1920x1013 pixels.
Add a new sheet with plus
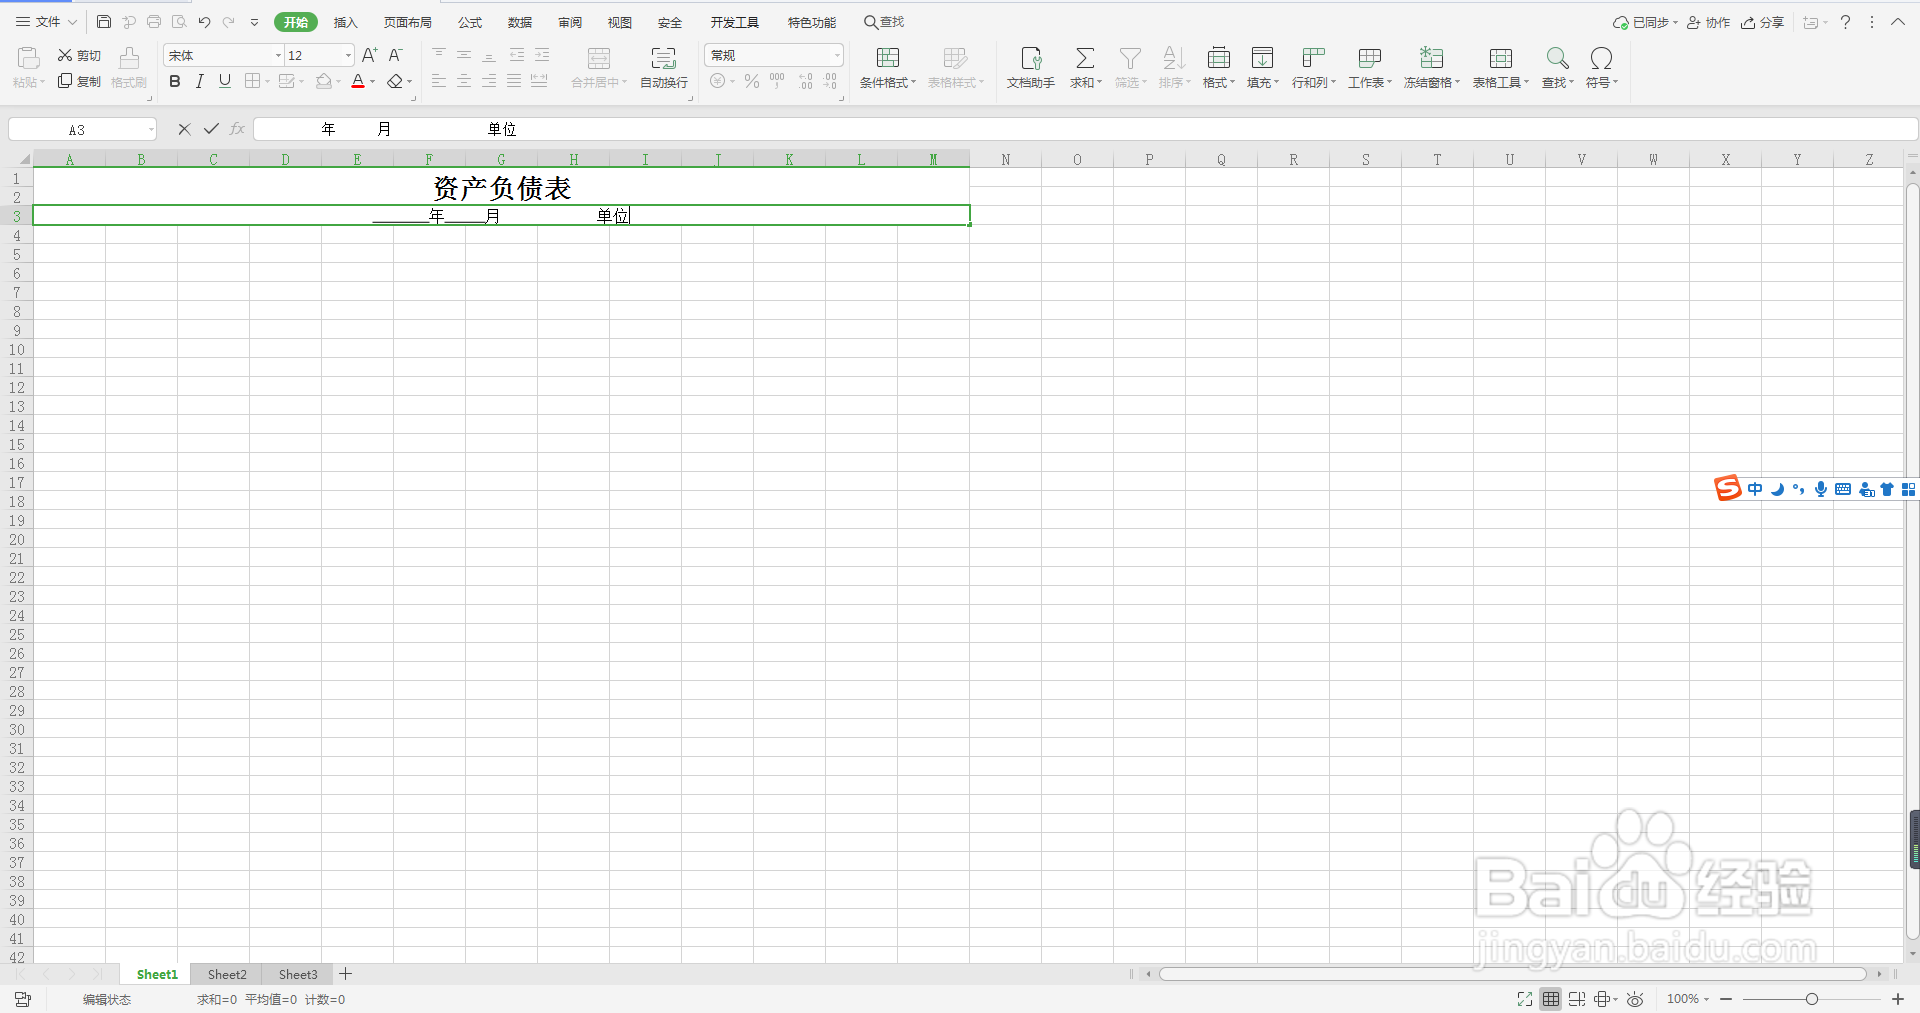coord(346,974)
